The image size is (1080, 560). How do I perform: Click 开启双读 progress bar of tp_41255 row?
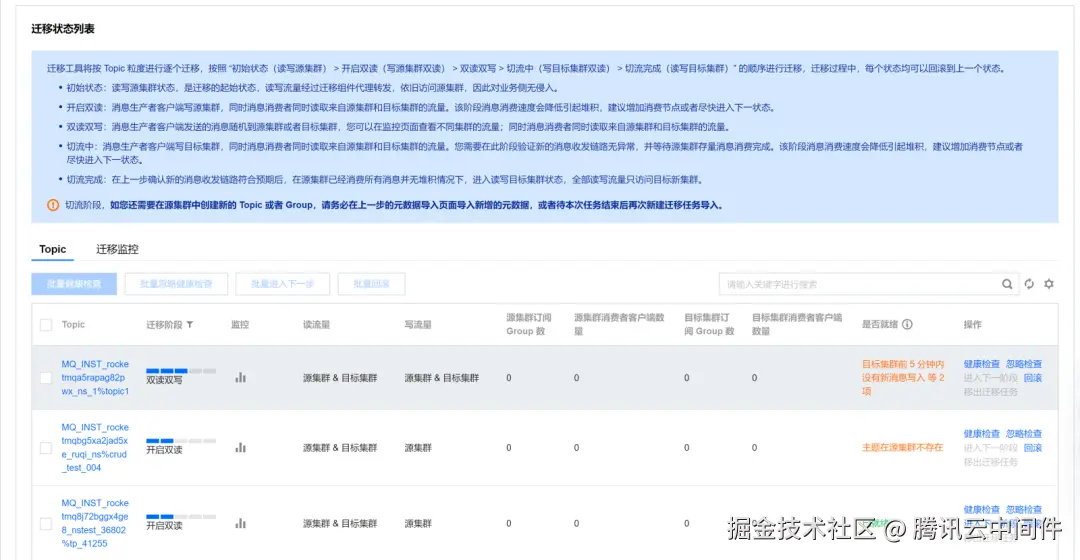tap(181, 517)
